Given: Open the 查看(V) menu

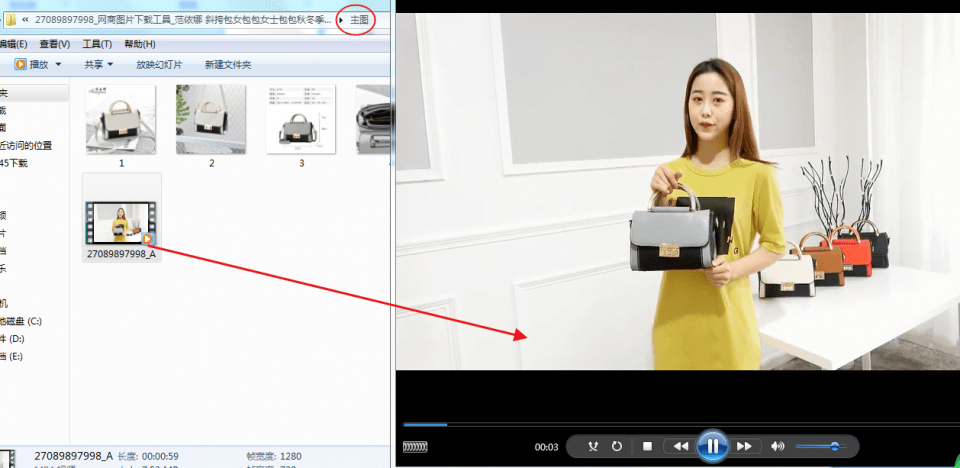Looking at the screenshot, I should click(x=54, y=44).
